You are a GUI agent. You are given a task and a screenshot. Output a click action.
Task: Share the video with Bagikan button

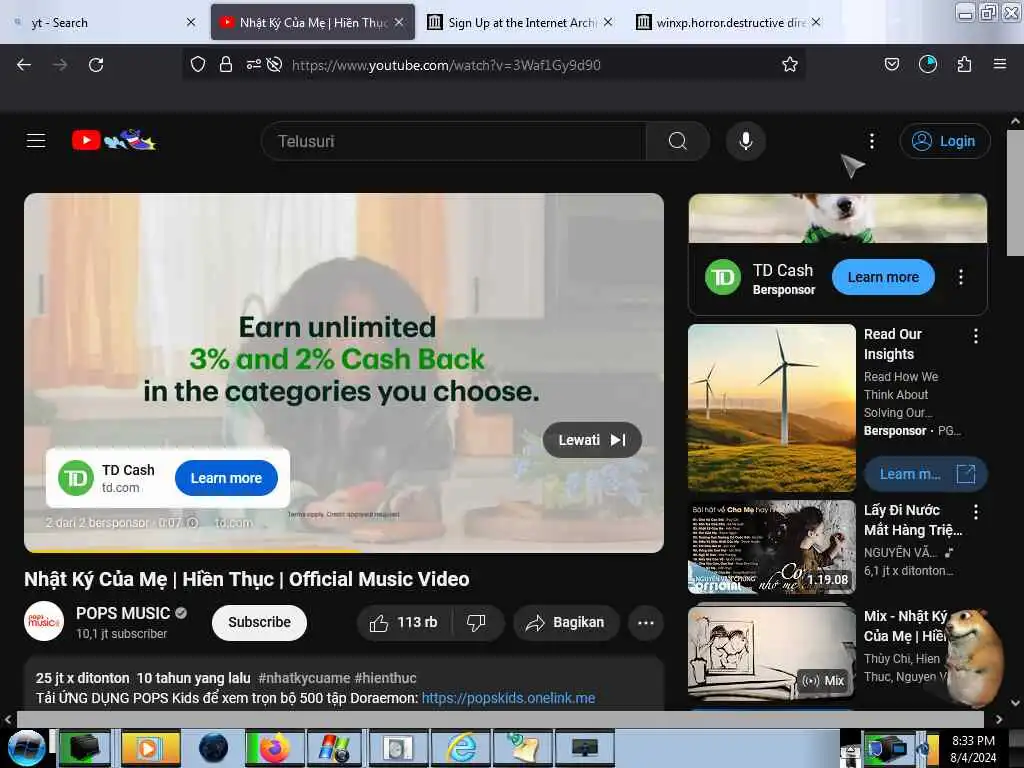click(566, 622)
